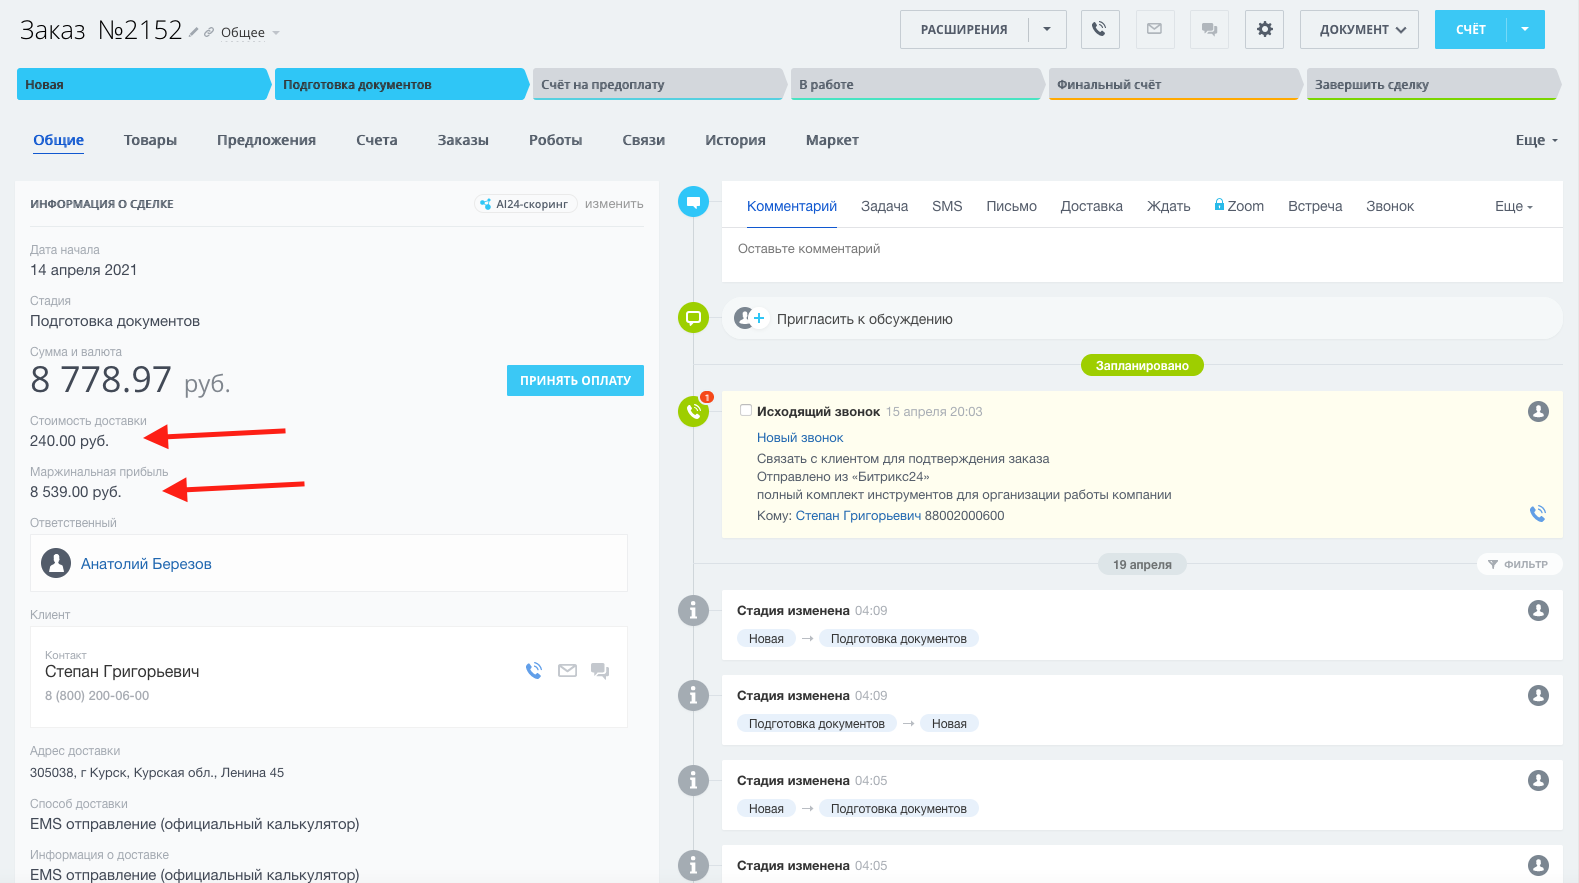Click the ПРИНЯТЬ ОПЛАТУ button

click(x=575, y=380)
